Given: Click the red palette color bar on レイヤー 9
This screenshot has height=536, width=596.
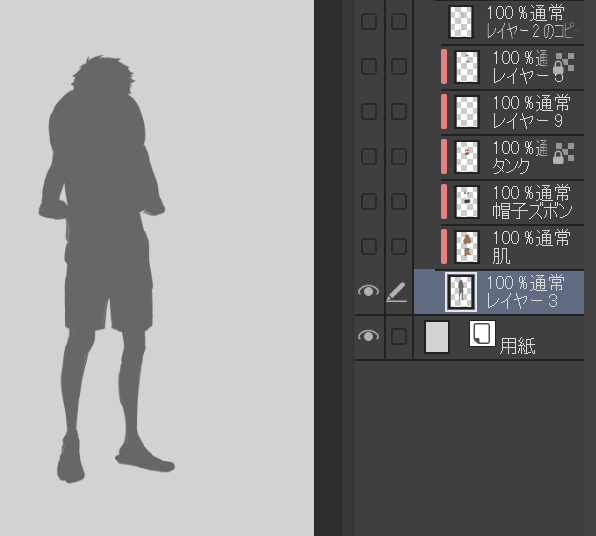Looking at the screenshot, I should [444, 111].
